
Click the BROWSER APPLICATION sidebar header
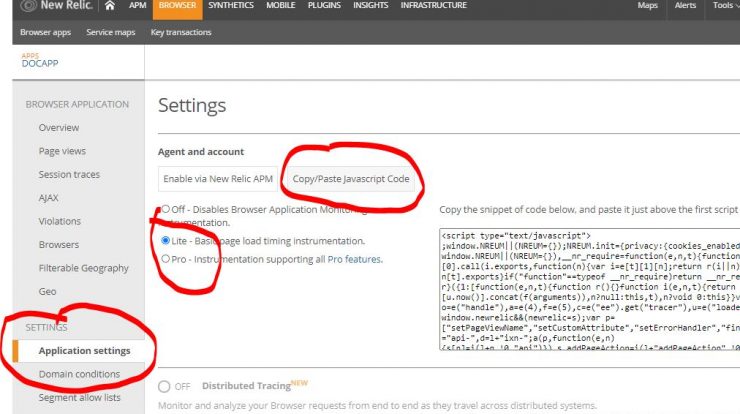77,104
